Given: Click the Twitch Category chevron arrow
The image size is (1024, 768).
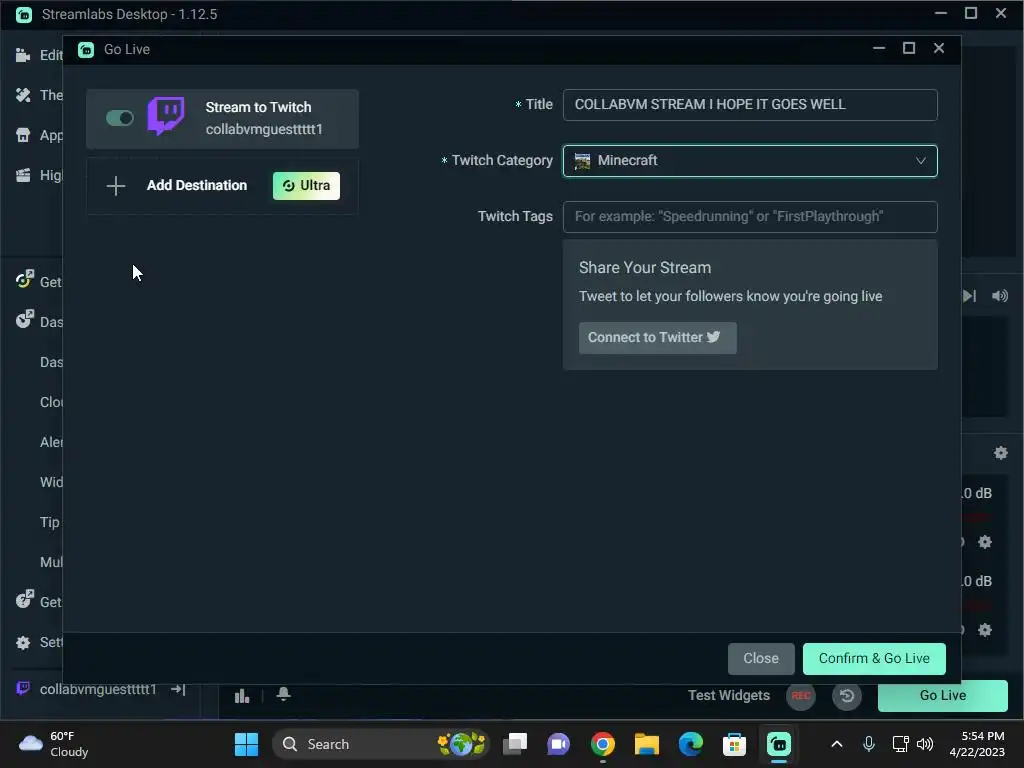Looking at the screenshot, I should click(x=920, y=161).
